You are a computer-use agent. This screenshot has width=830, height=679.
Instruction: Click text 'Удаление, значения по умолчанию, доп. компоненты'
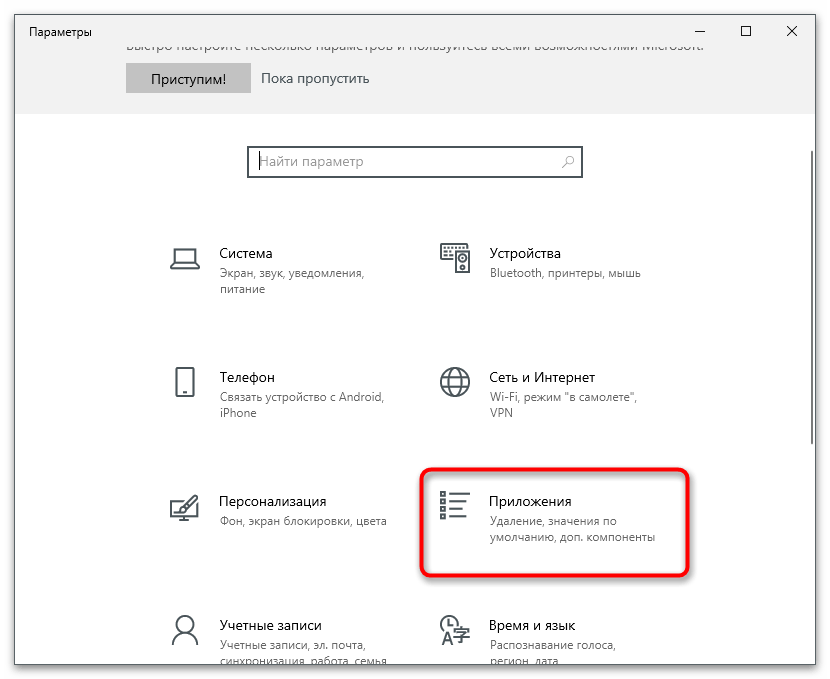tap(572, 529)
